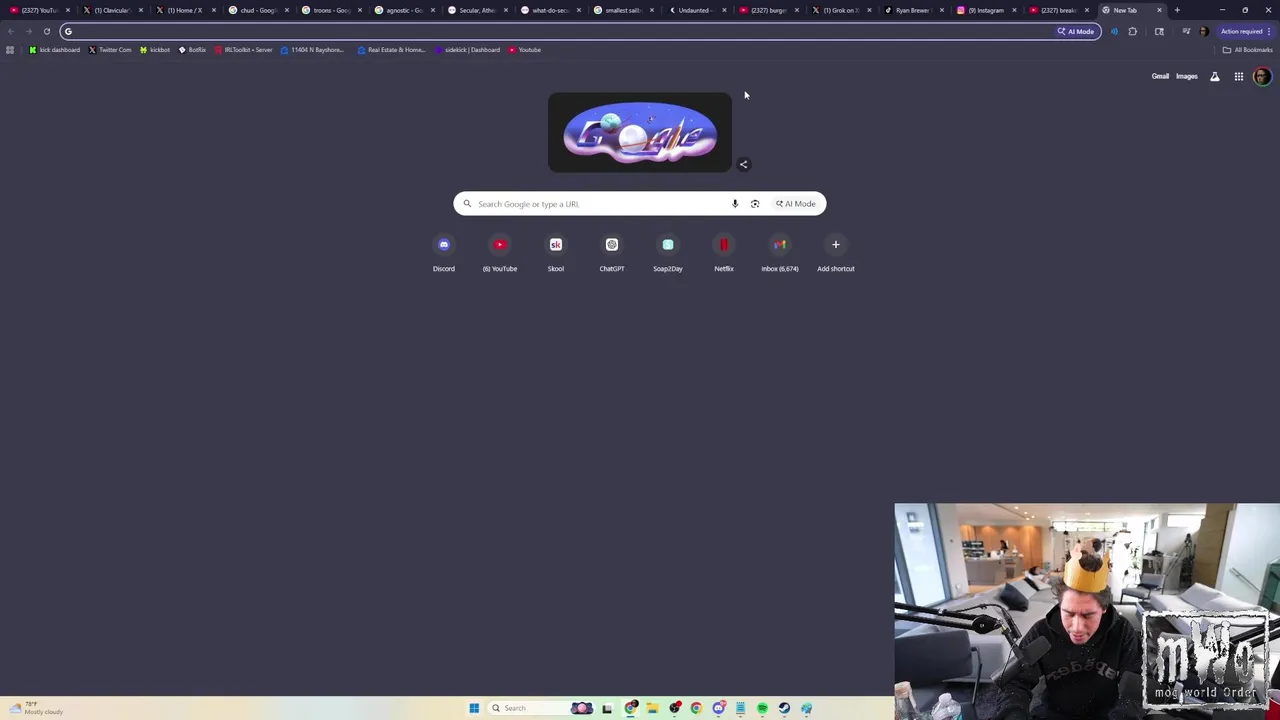
Task: Share the Google Doodle
Action: [743, 164]
